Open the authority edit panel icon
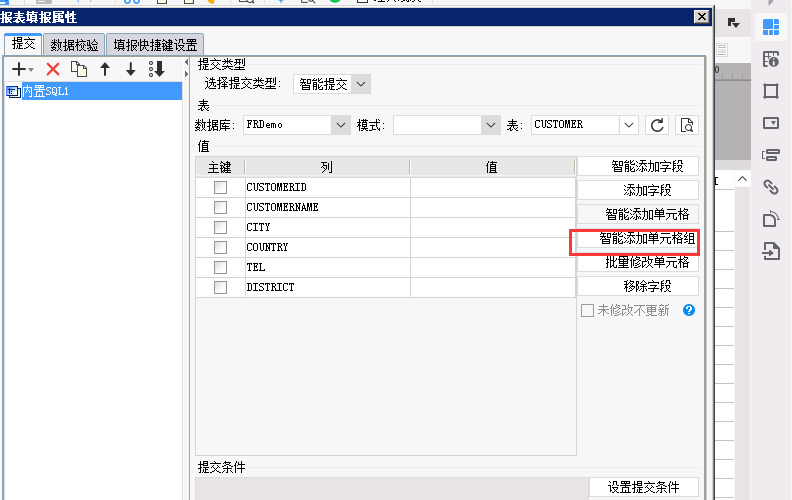 [771, 219]
